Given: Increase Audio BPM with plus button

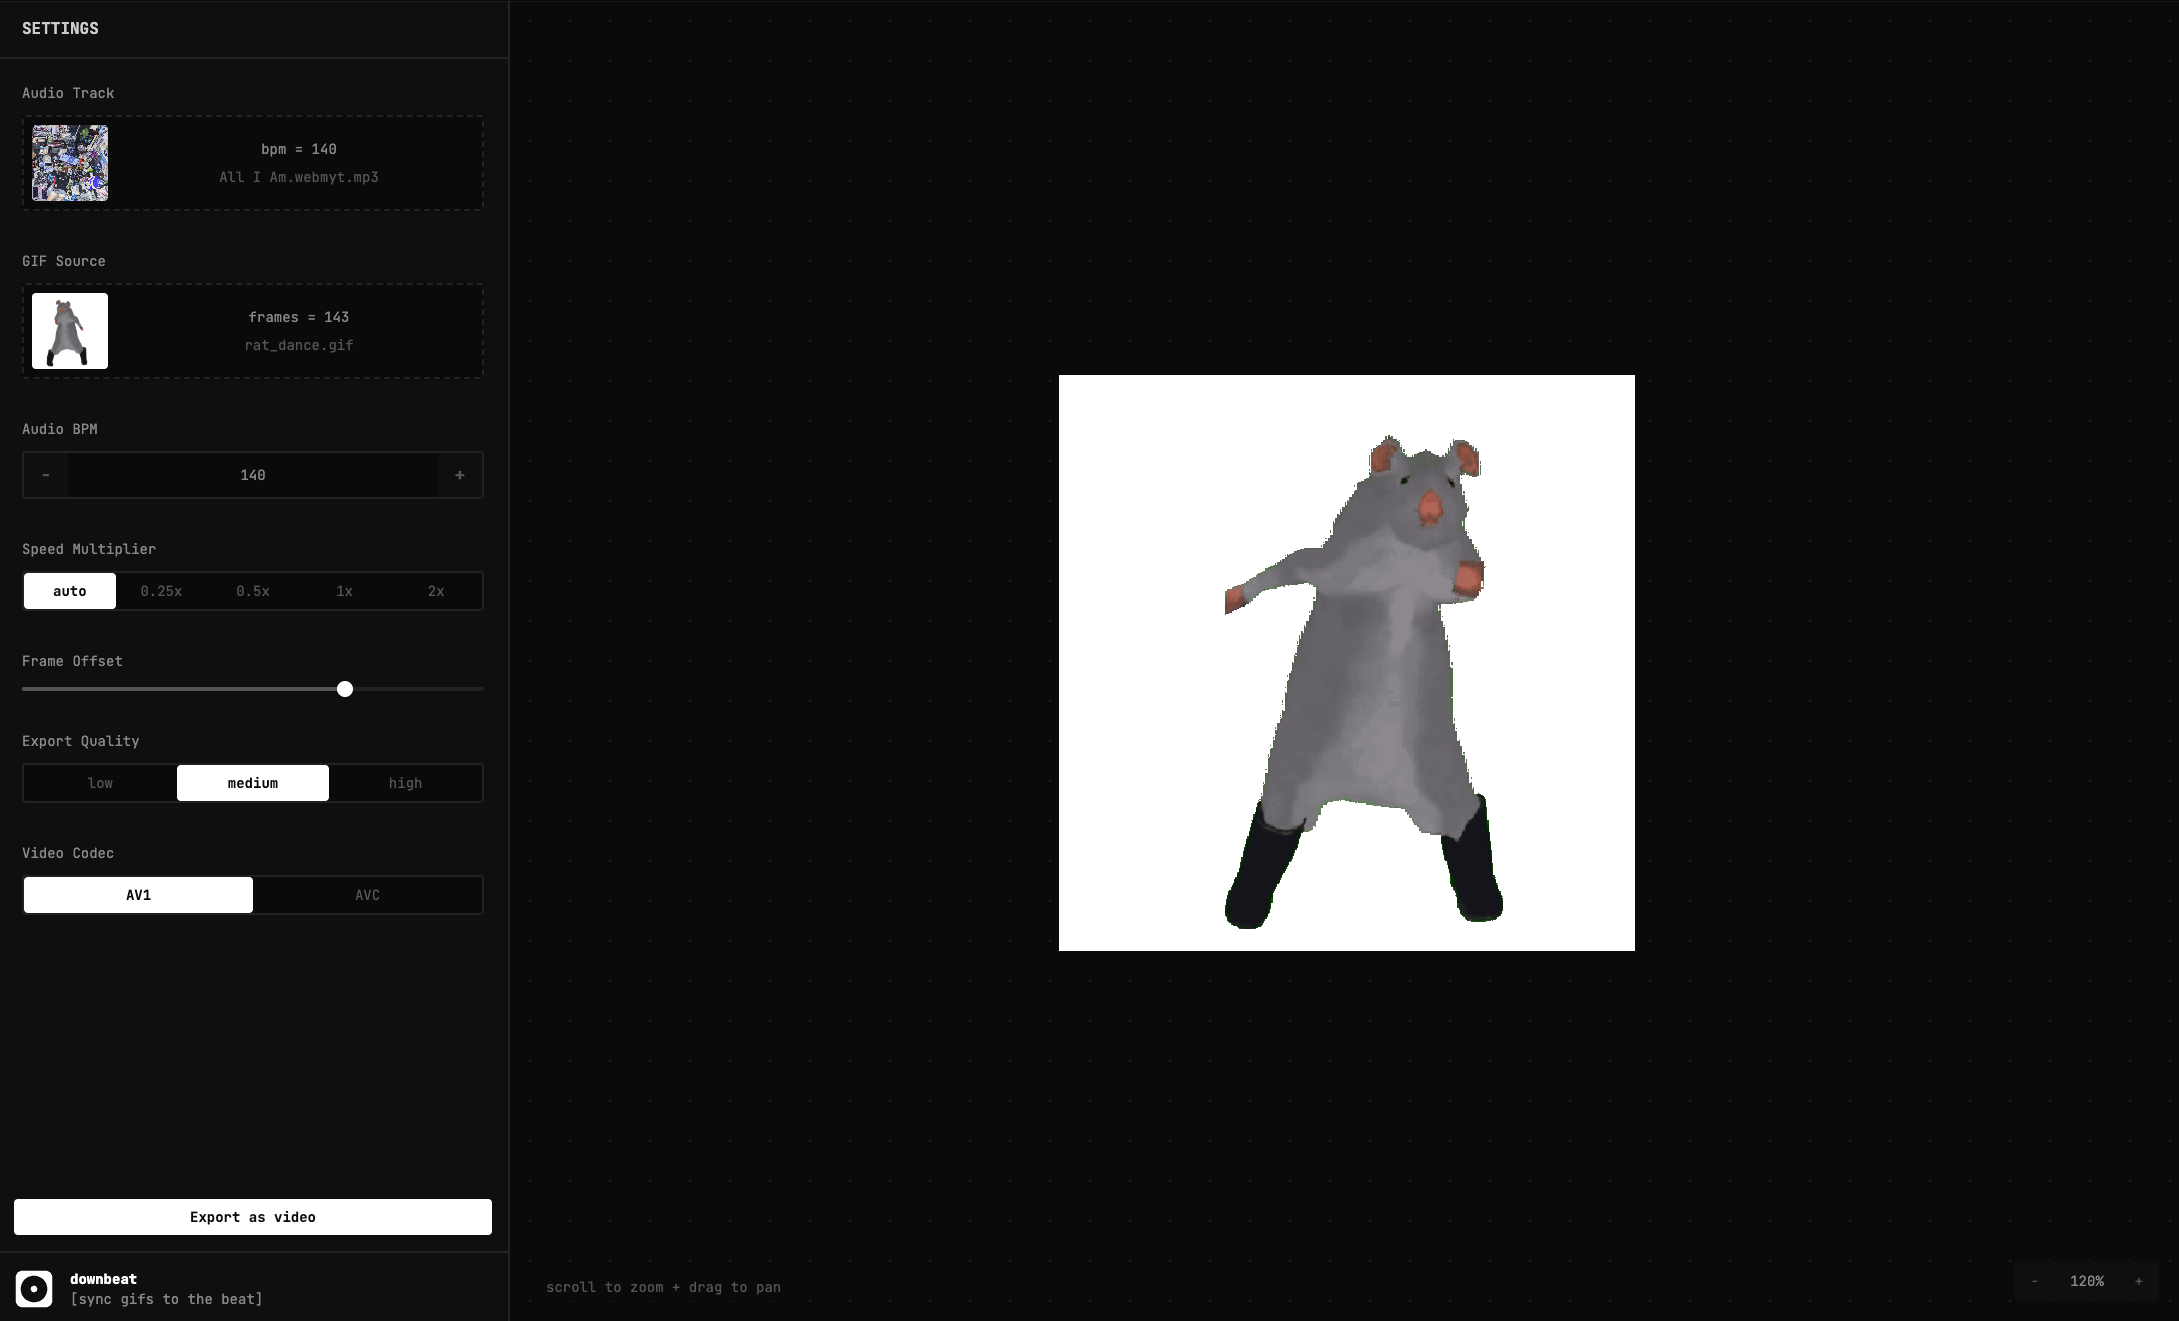Looking at the screenshot, I should pyautogui.click(x=460, y=475).
